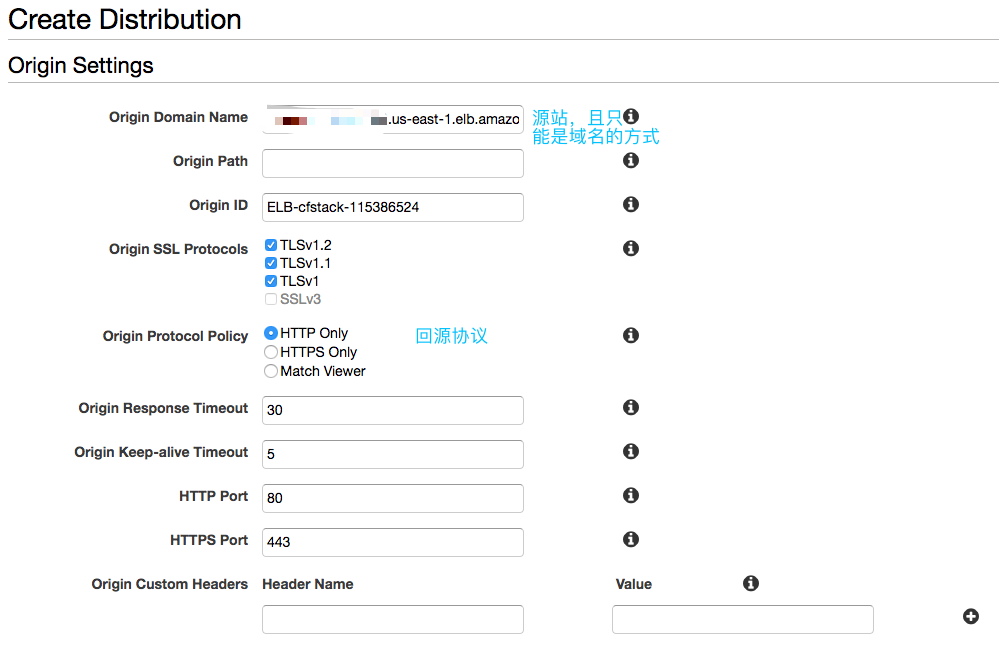Choose Match Viewer protocol policy
999x650 pixels.
tap(271, 371)
